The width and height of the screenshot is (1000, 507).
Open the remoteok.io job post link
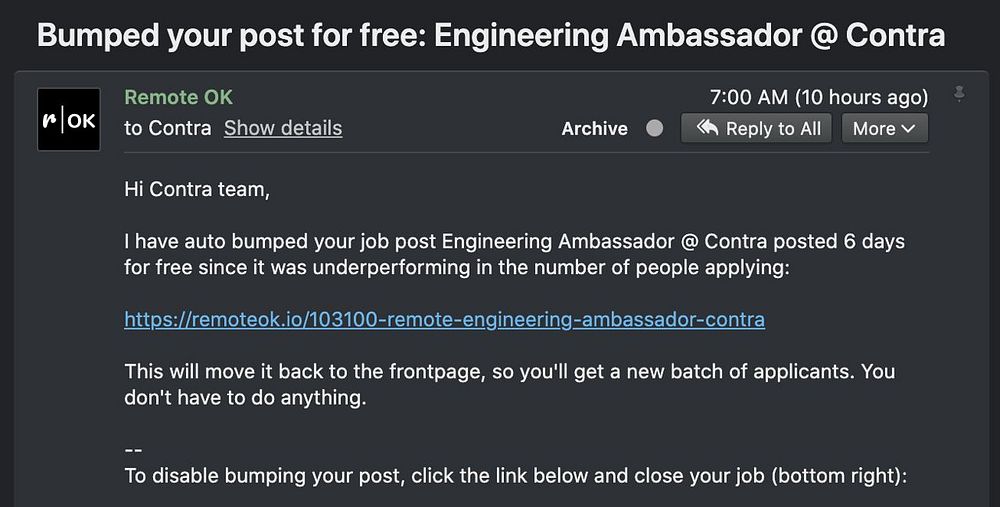point(444,320)
